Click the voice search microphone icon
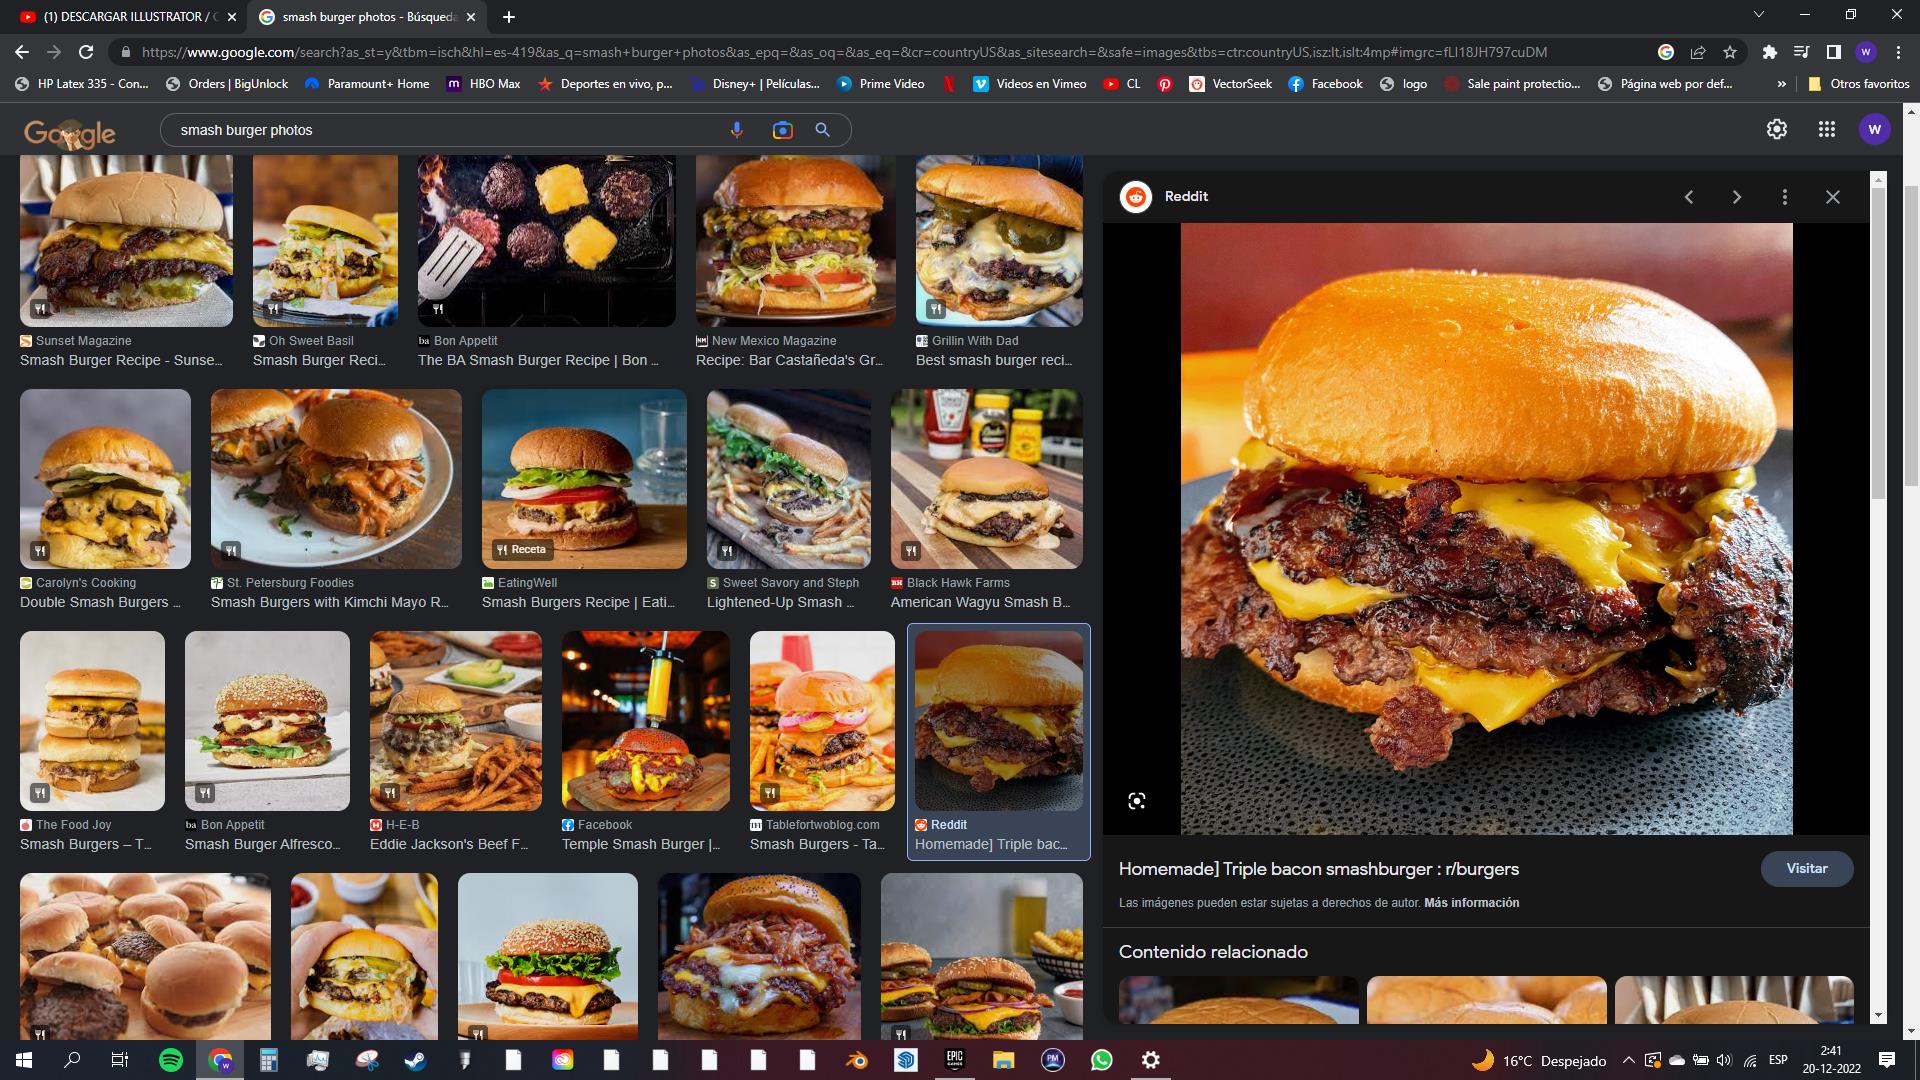 coord(737,130)
